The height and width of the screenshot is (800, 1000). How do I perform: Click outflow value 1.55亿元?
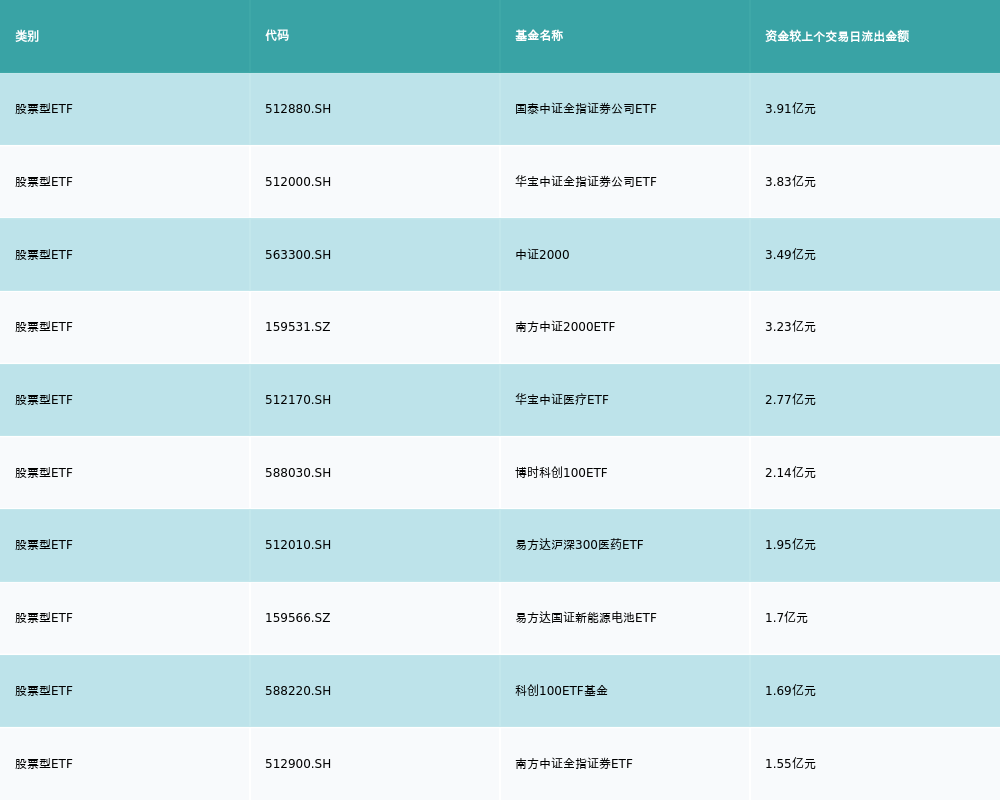click(x=790, y=764)
